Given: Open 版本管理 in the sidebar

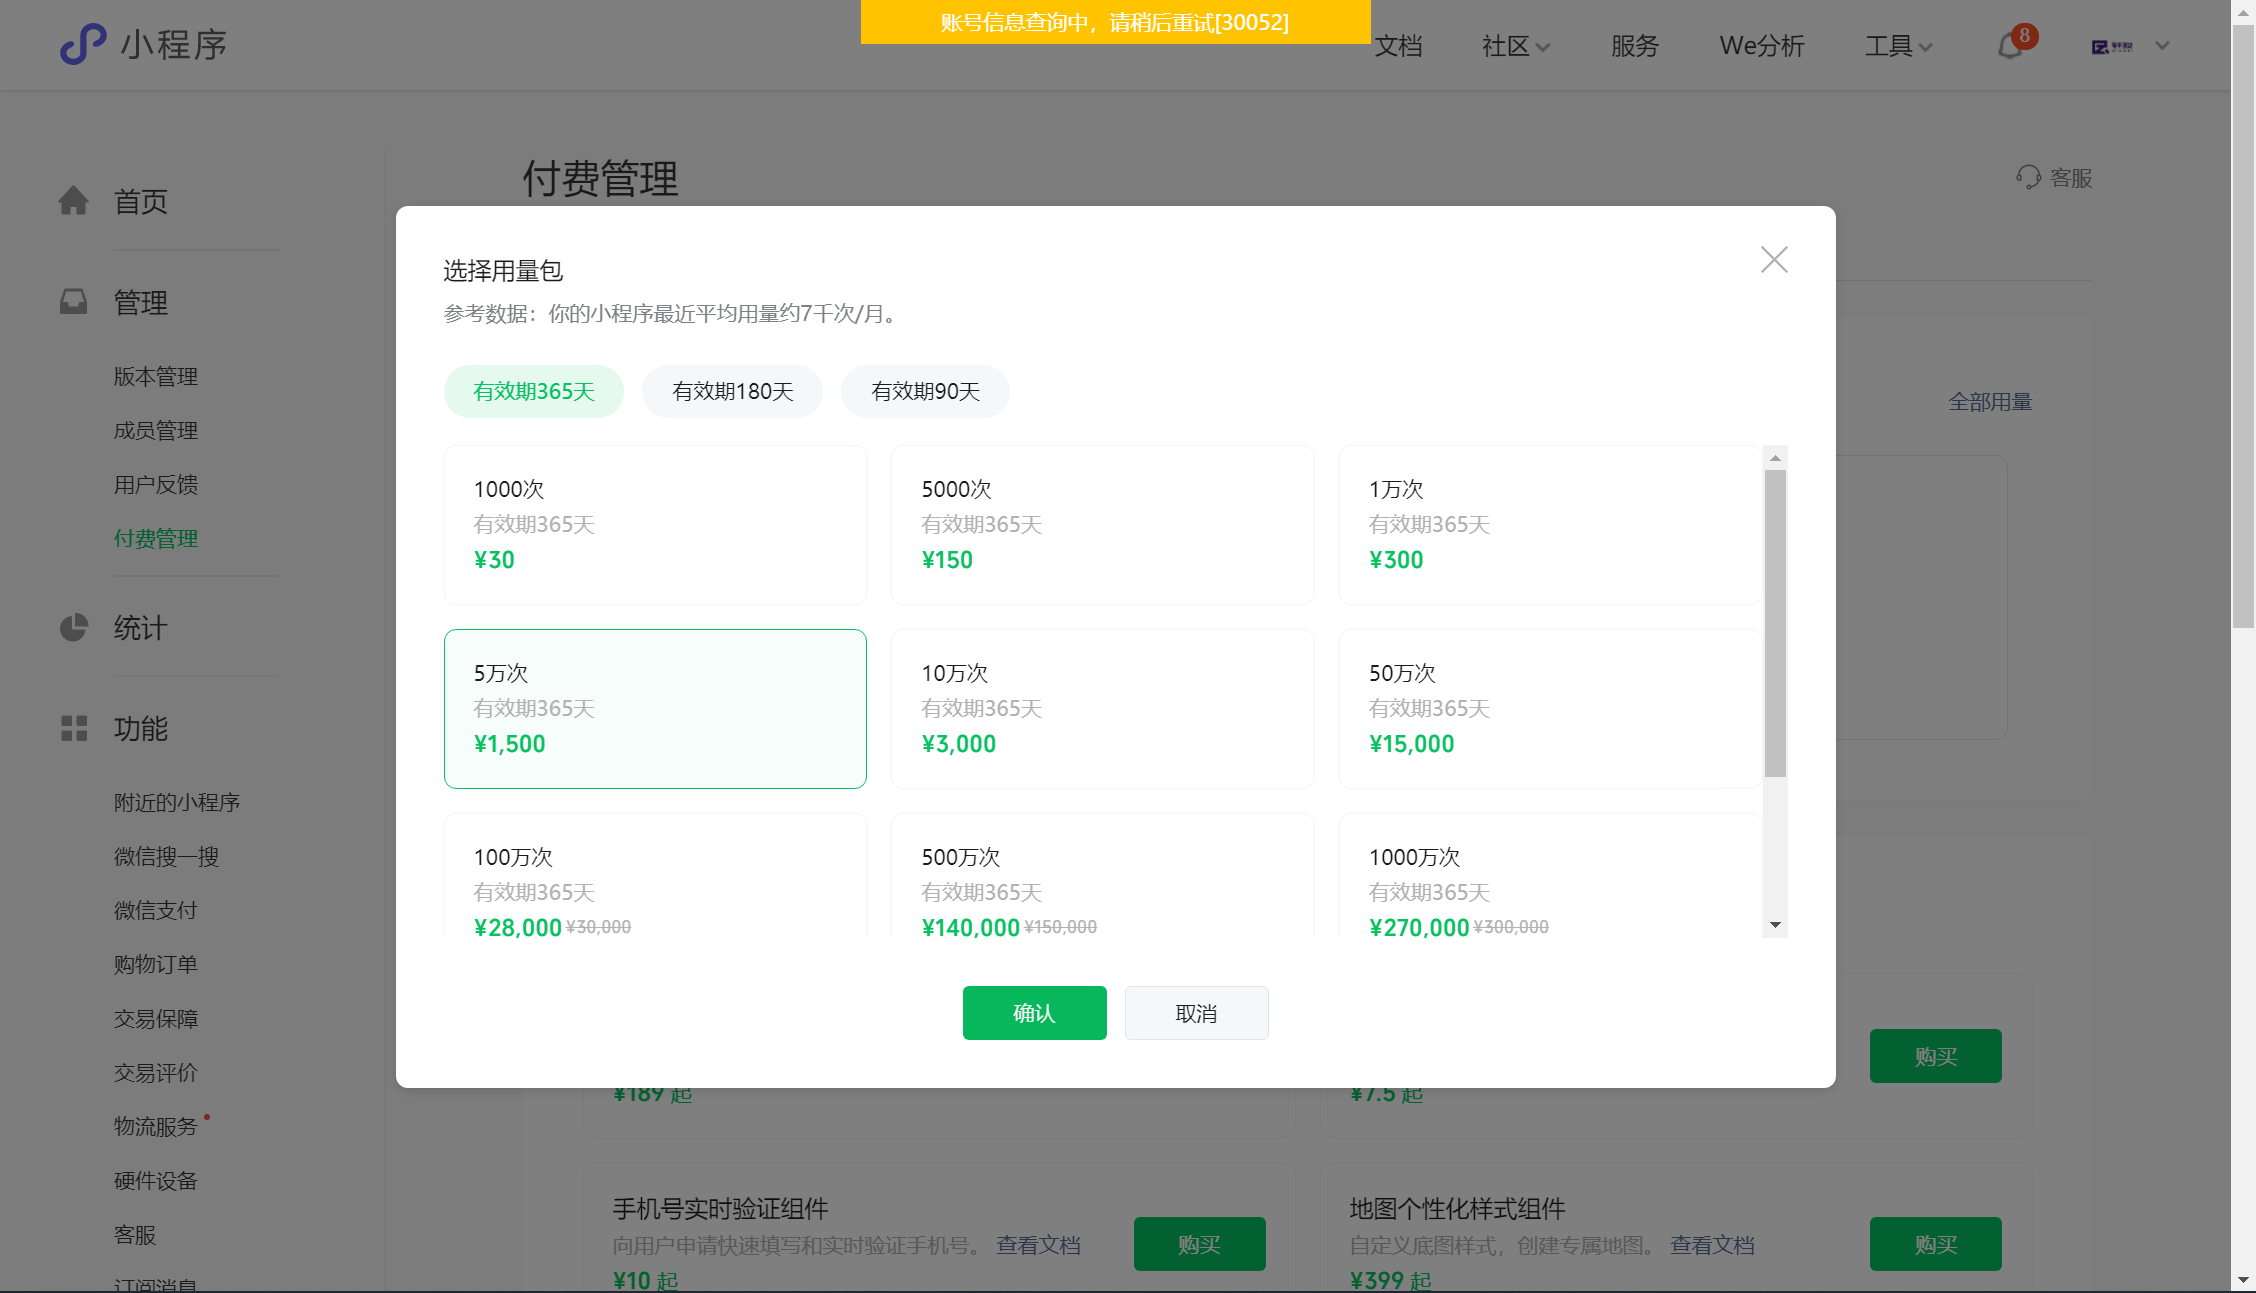Looking at the screenshot, I should 155,377.
